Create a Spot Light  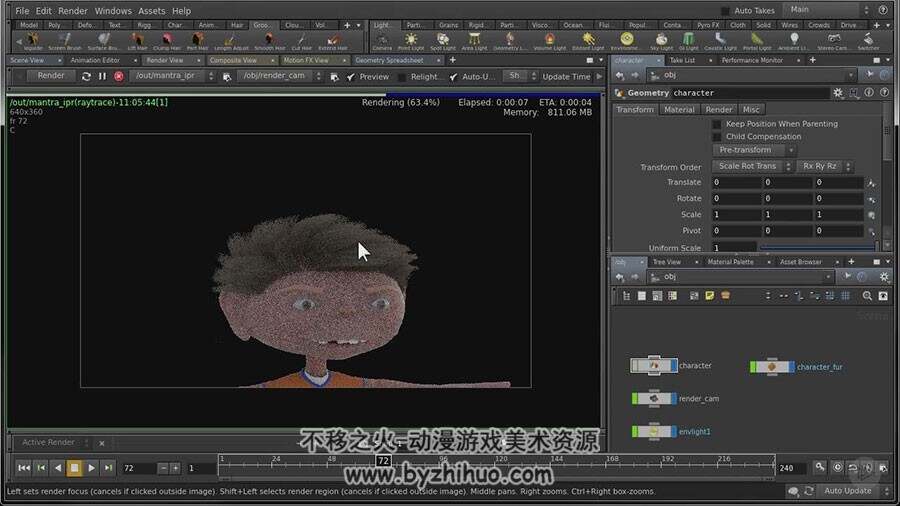tap(443, 41)
